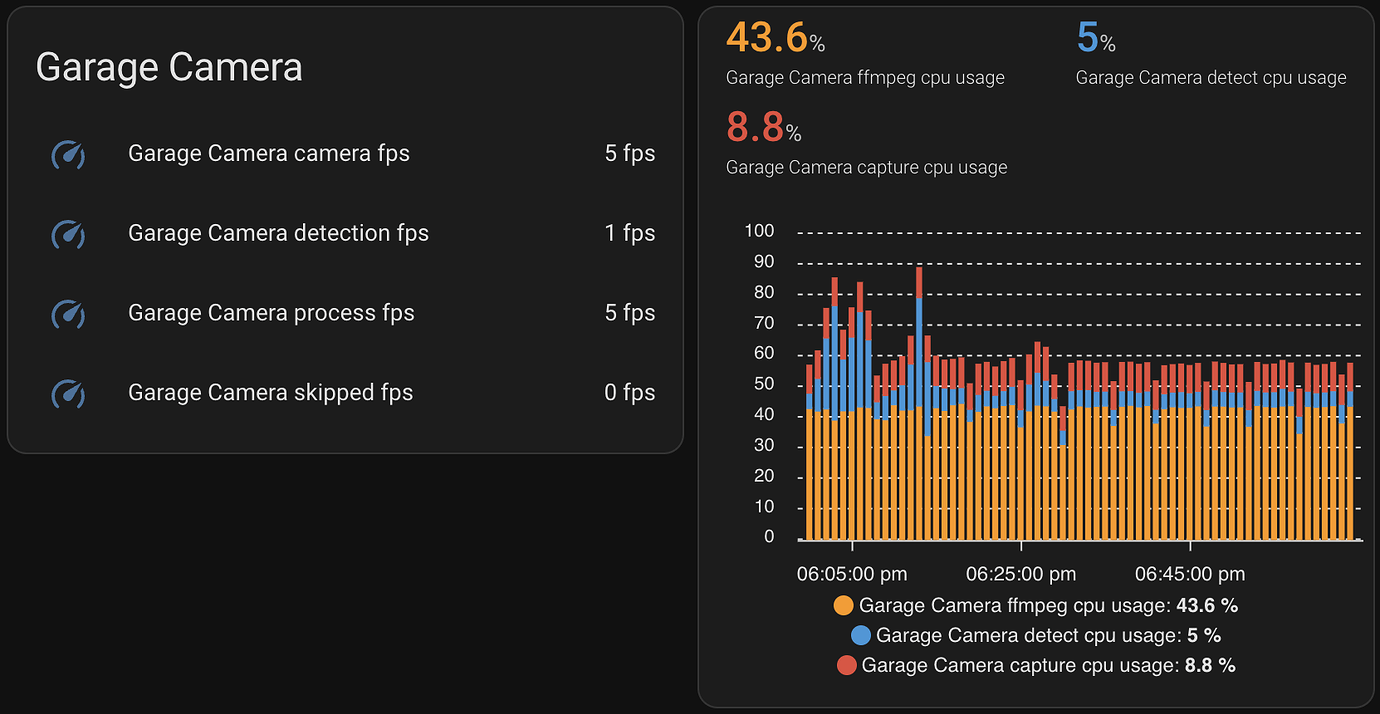Toggle red capture cpu usage legend dot
Viewport: 1380px width, 714px height.
(x=846, y=665)
